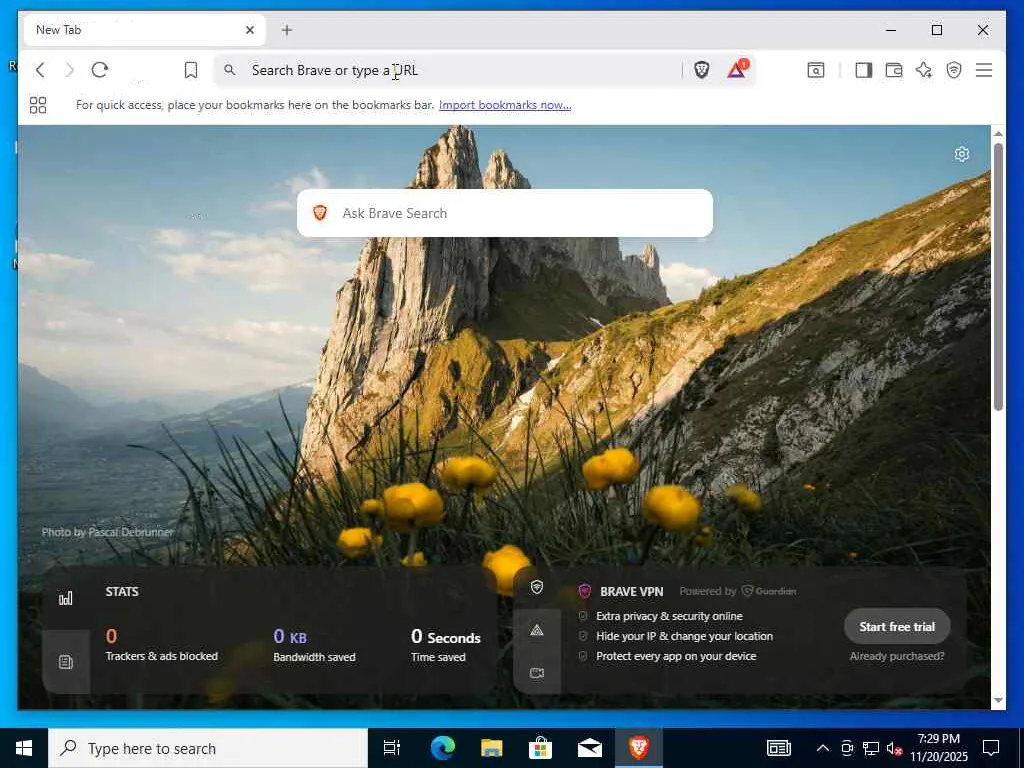The height and width of the screenshot is (768, 1024).
Task: Open apps grid icon on bookmarks bar
Action: coord(38,105)
